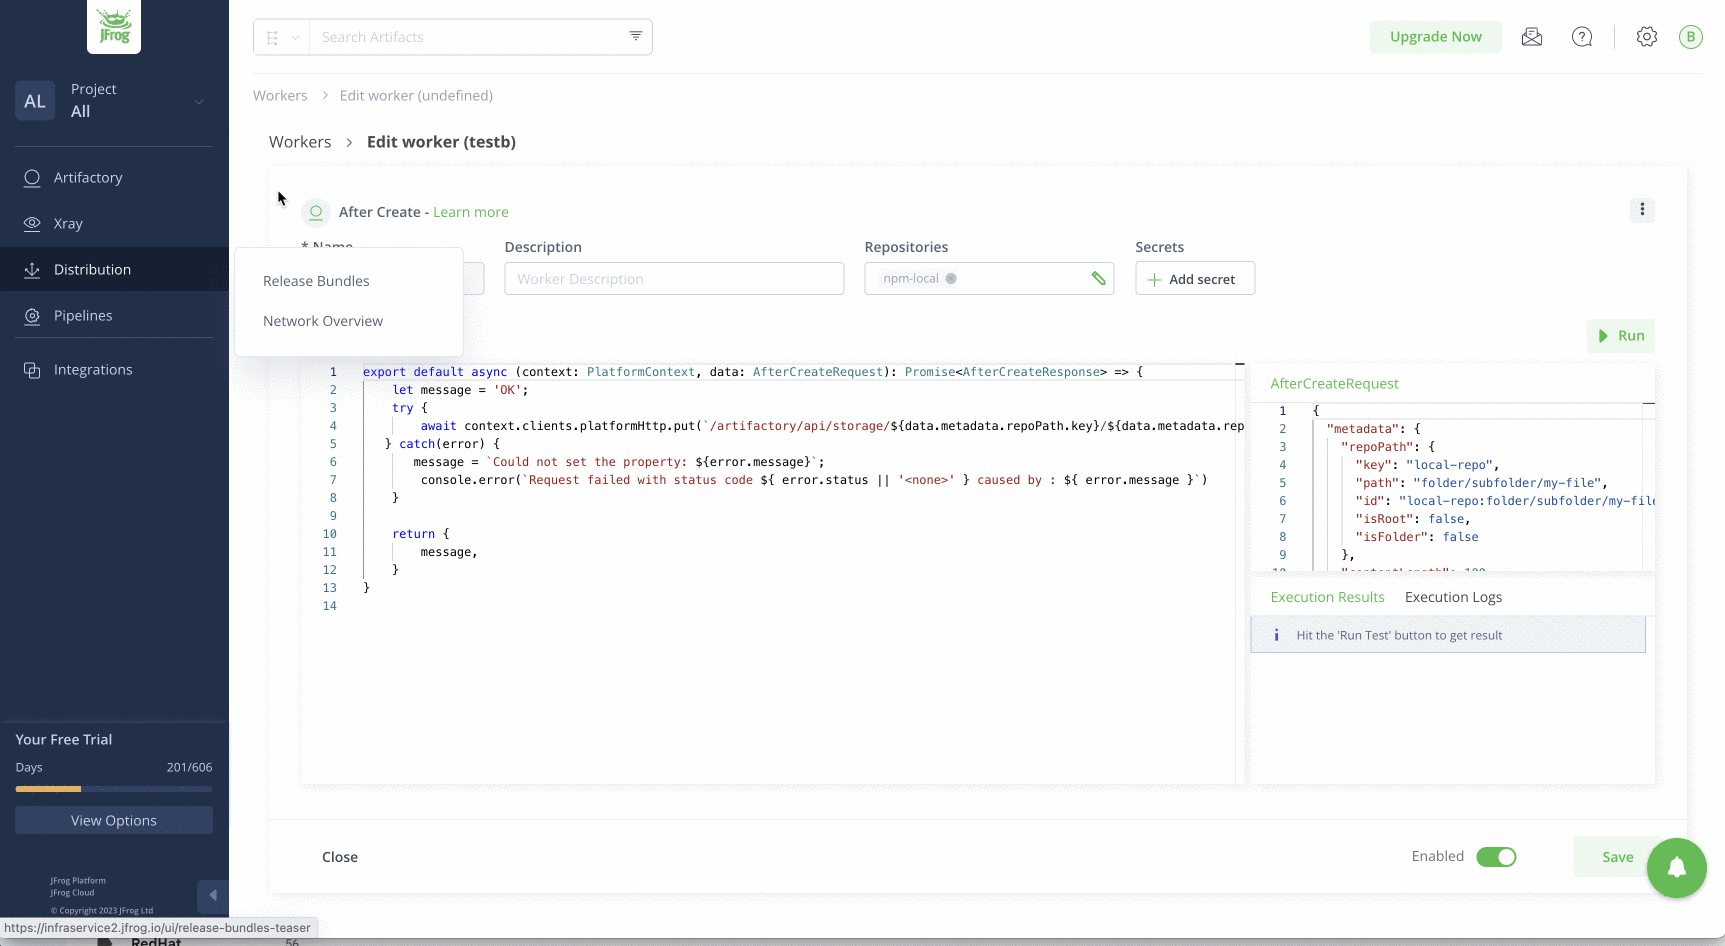Open the help question mark icon
Screen dimensions: 1725x946
coord(1581,37)
